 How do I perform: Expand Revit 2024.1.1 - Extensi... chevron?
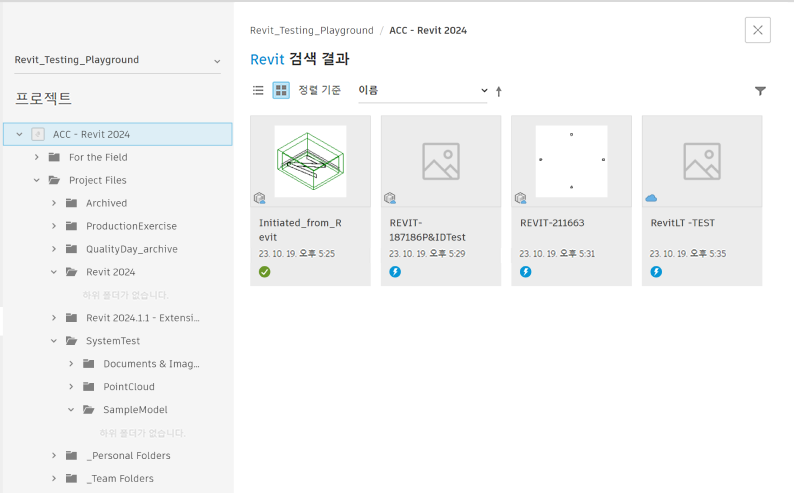tap(54, 318)
